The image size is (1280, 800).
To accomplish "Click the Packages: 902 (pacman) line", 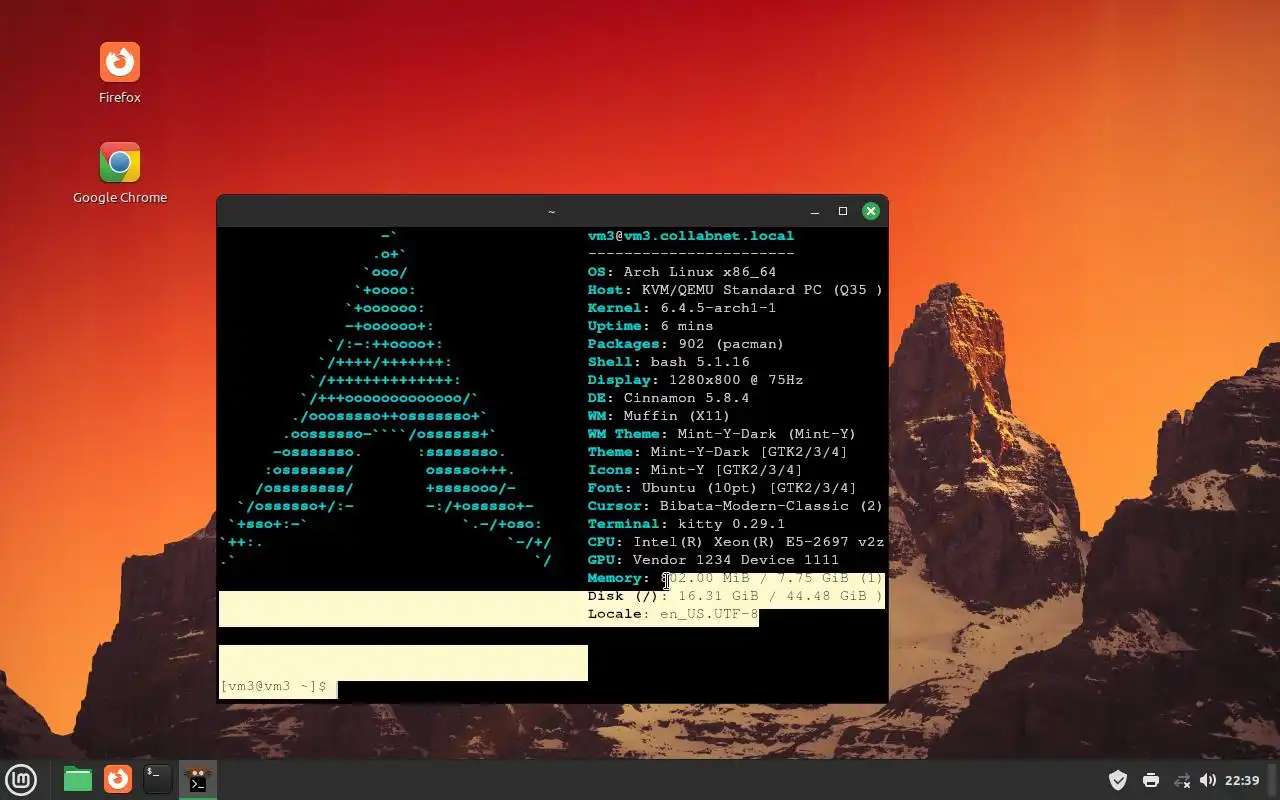I will coord(686,344).
